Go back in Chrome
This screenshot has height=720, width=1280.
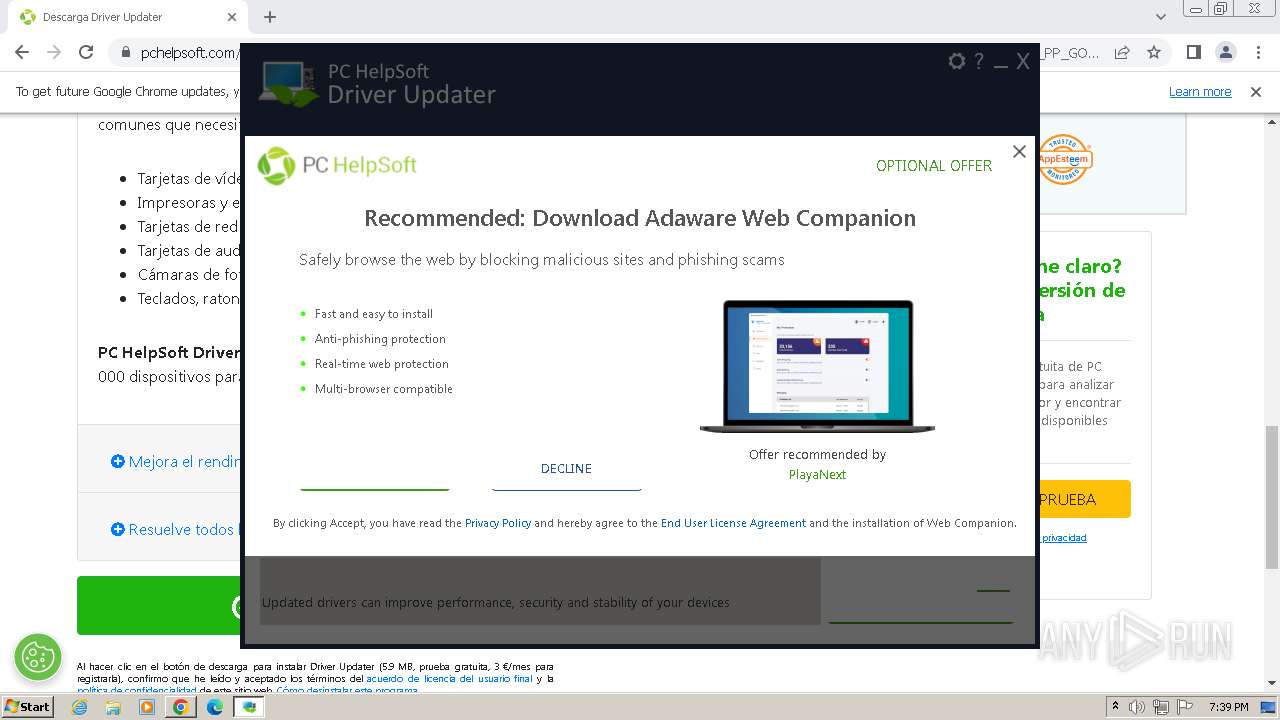[22, 52]
